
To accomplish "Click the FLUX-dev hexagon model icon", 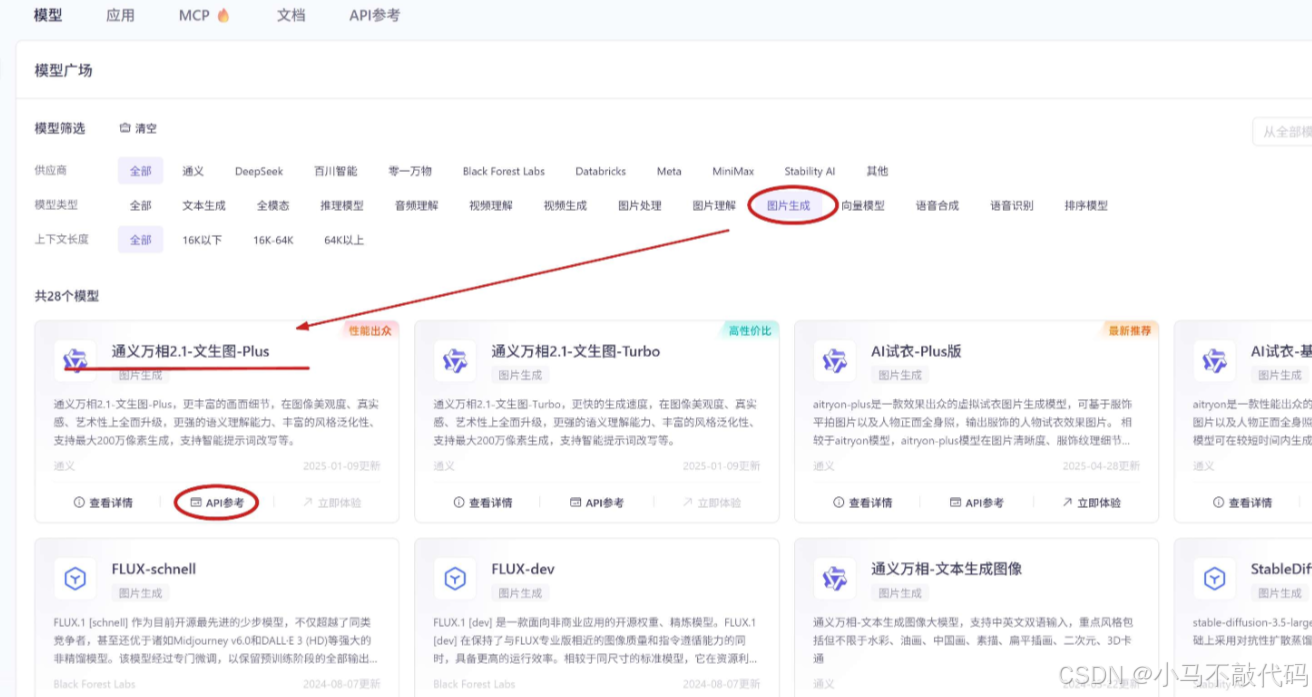I will tap(455, 578).
